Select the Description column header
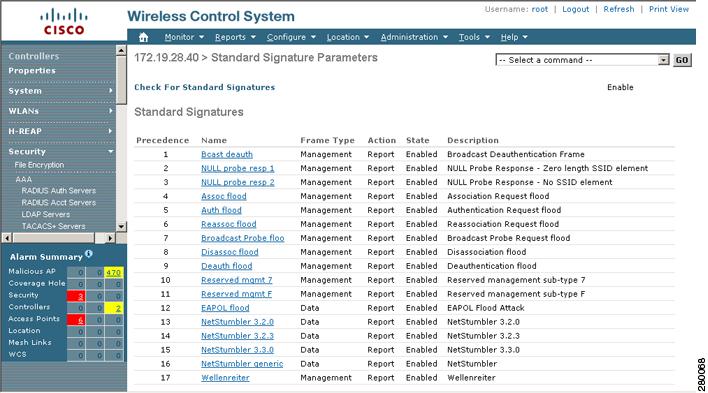 tap(473, 140)
